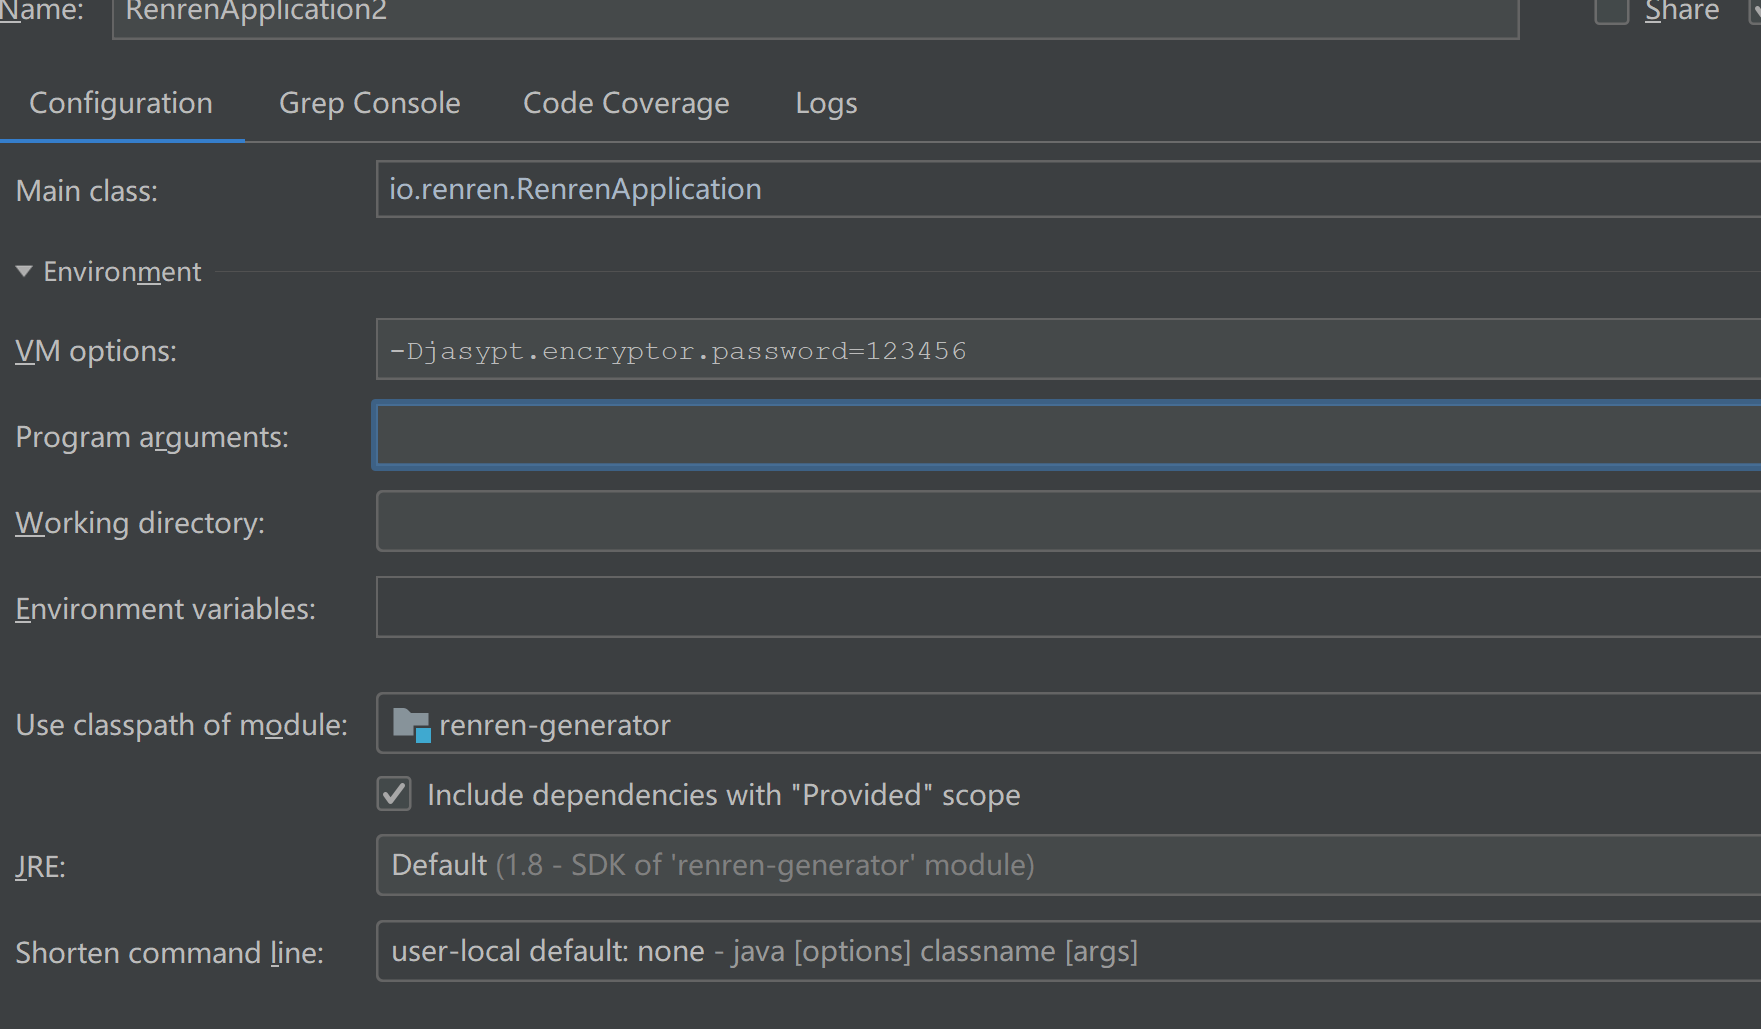Viewport: 1761px width, 1029px height.
Task: Open the Shorten command line dropdown
Action: pyautogui.click(x=1068, y=951)
